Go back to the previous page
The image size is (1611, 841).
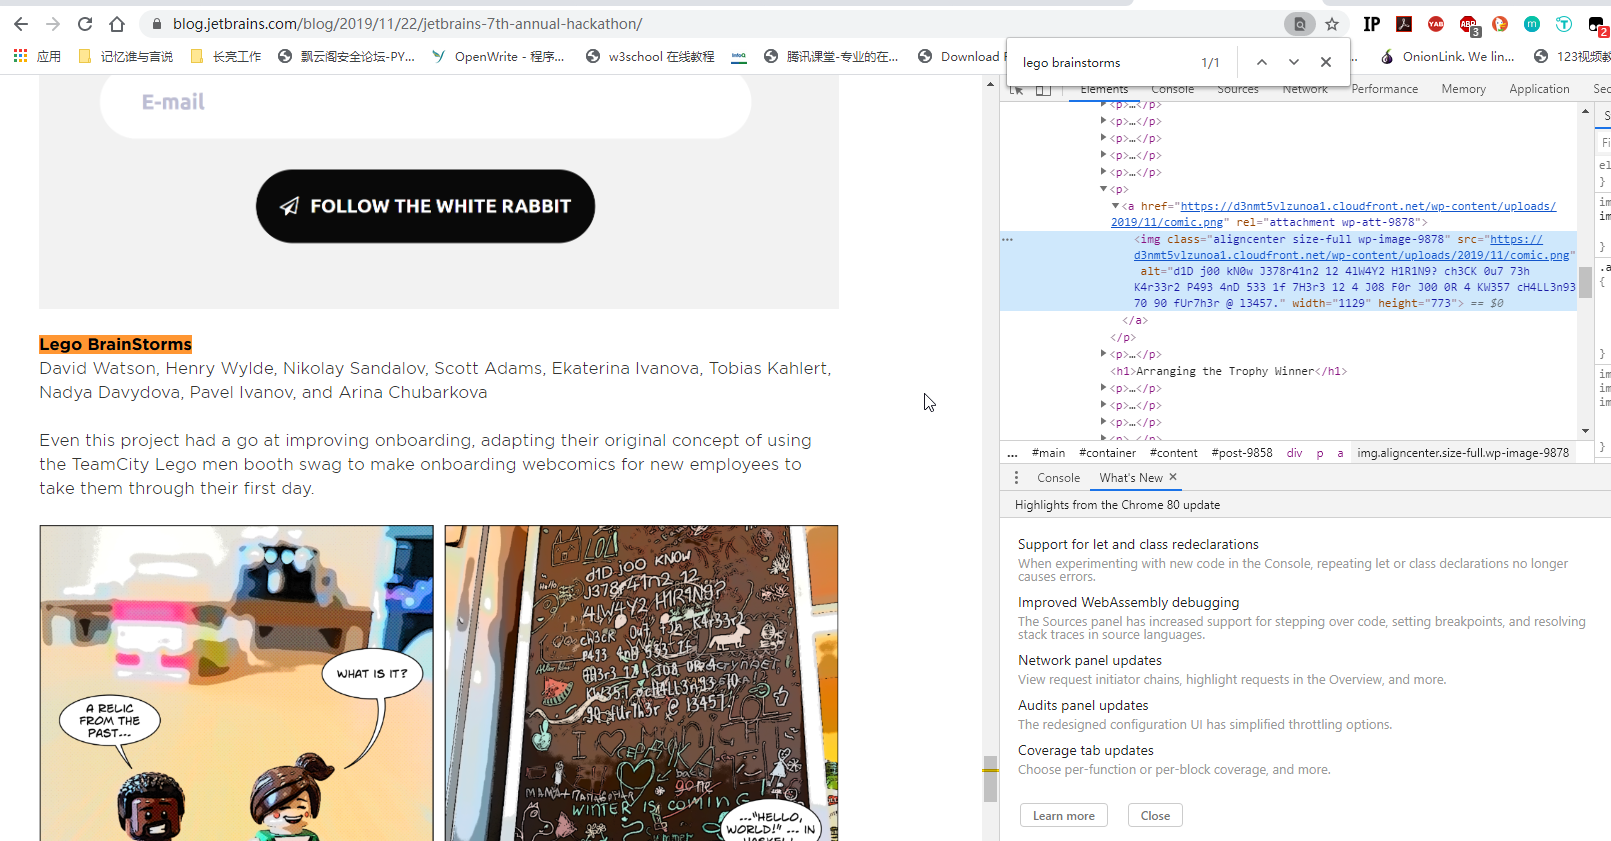coord(21,24)
